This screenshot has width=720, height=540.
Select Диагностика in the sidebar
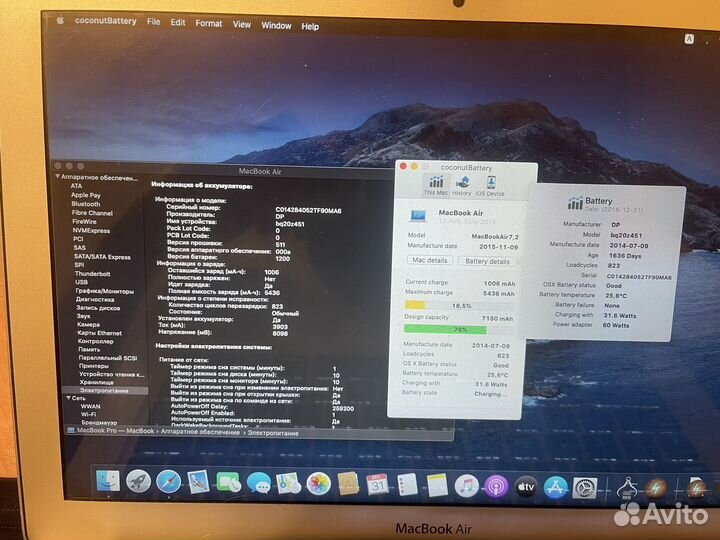[95, 299]
